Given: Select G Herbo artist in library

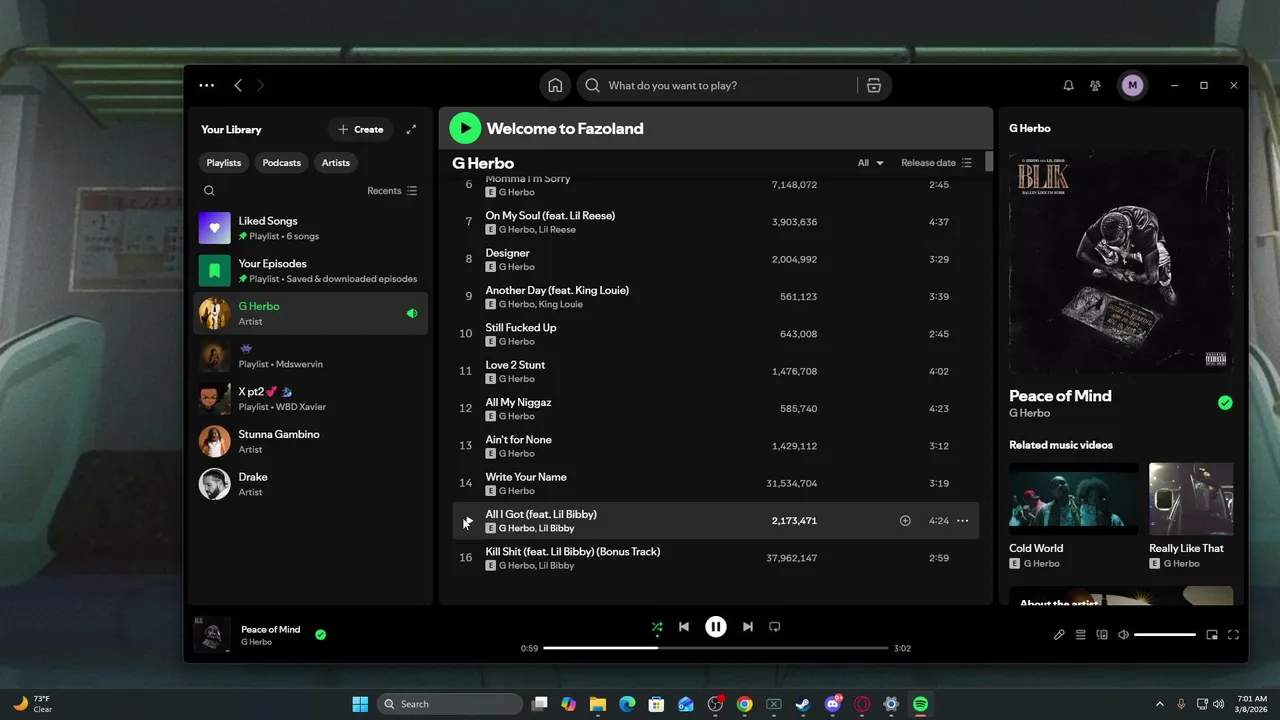Looking at the screenshot, I should 310,313.
